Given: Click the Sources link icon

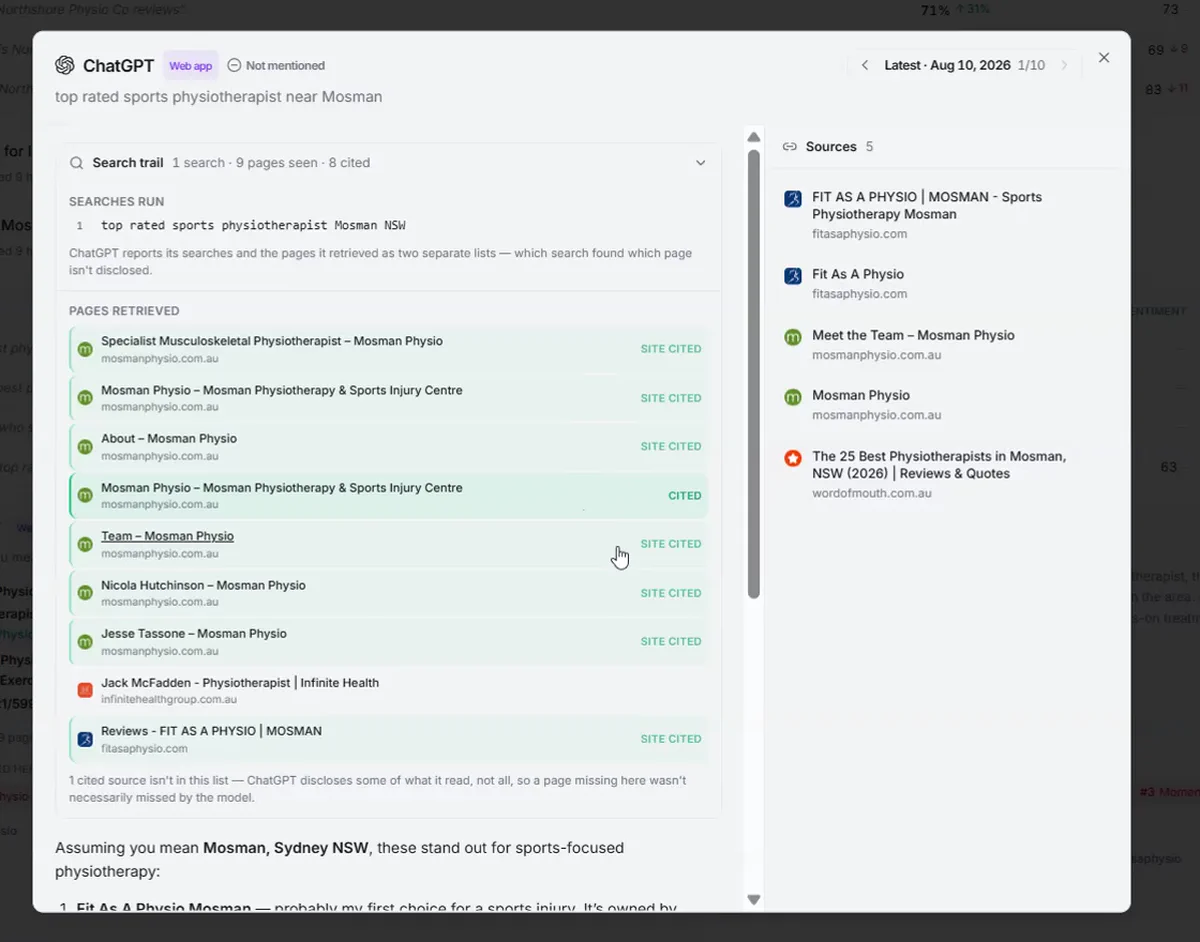Looking at the screenshot, I should coord(789,146).
